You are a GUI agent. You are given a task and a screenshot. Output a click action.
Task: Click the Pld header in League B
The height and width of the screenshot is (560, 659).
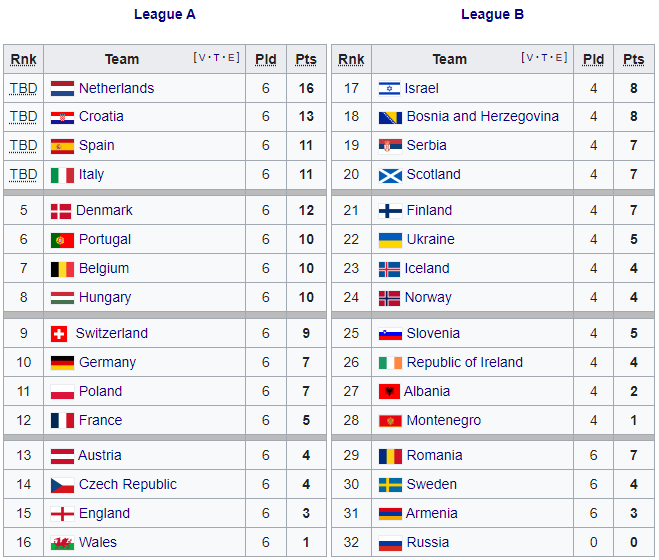click(593, 60)
